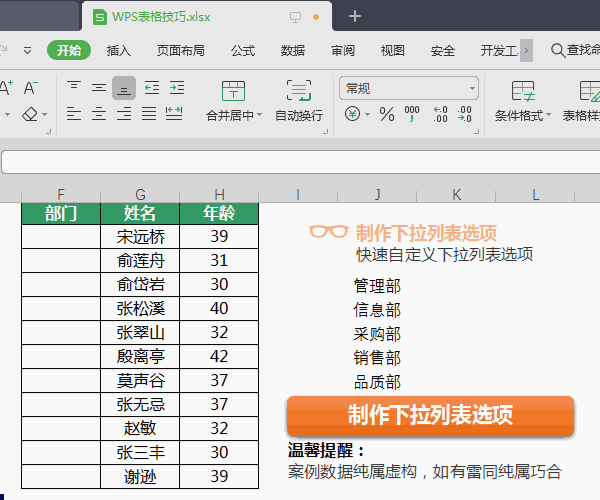This screenshot has width=600, height=500.
Task: Select the cell 品质部
Action: (x=377, y=382)
